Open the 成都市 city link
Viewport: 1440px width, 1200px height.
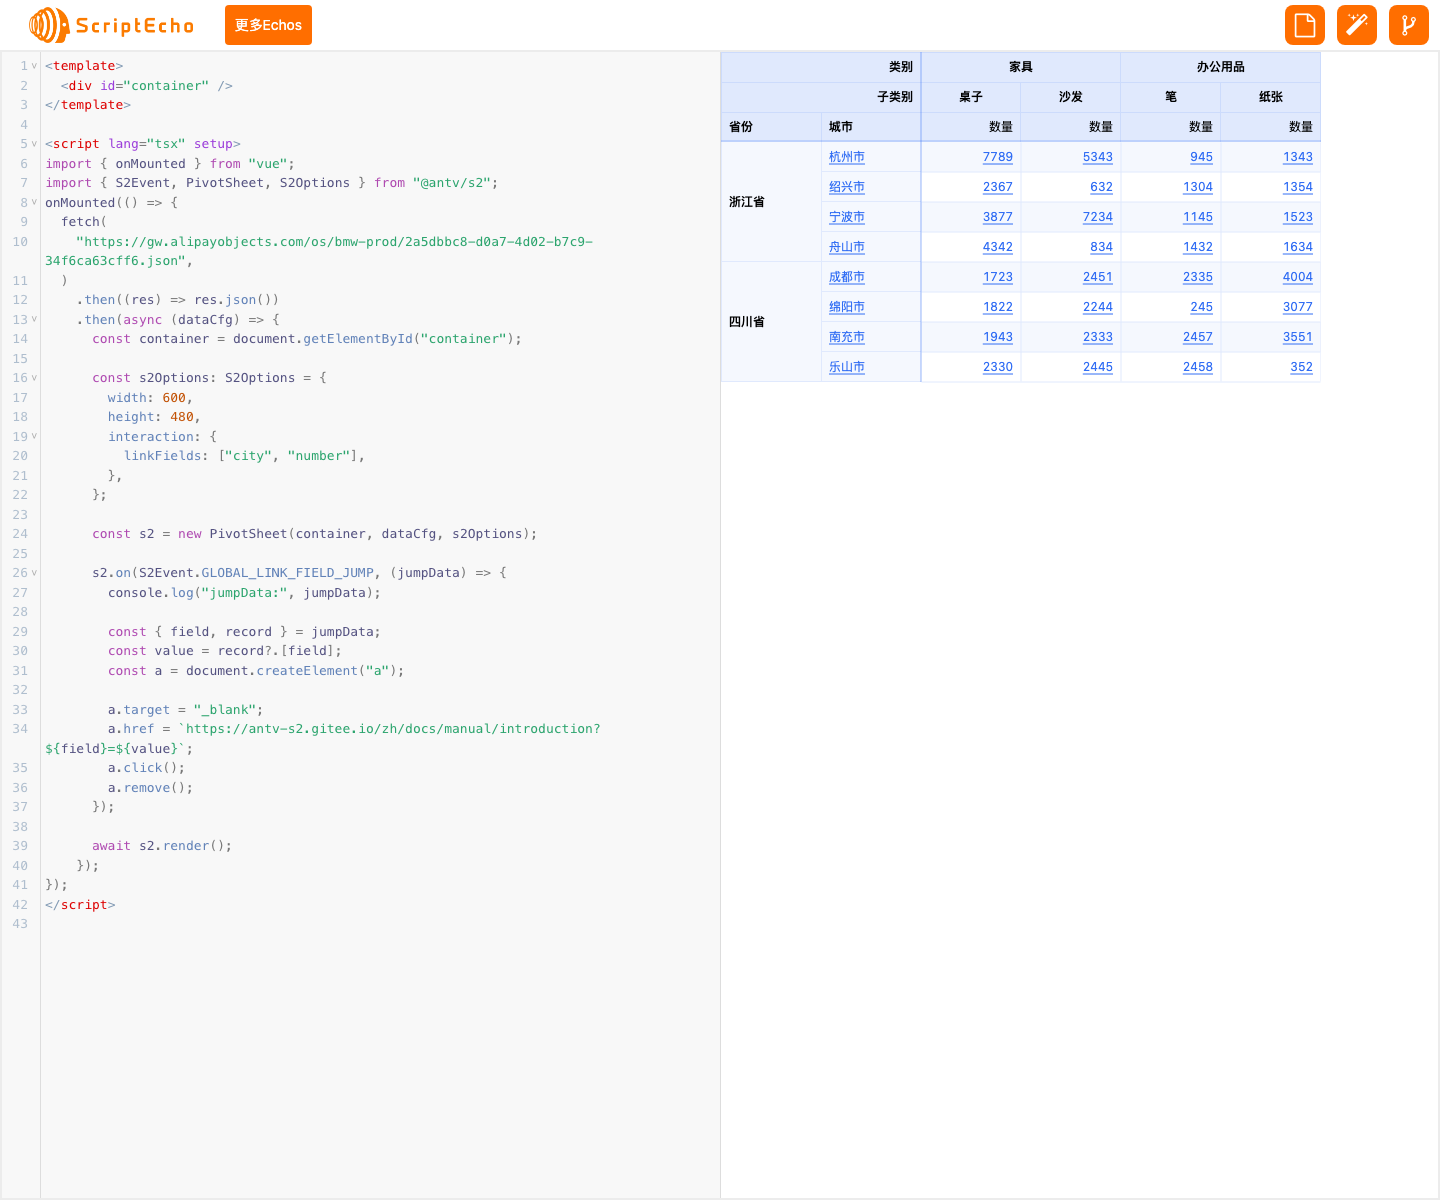coord(847,277)
